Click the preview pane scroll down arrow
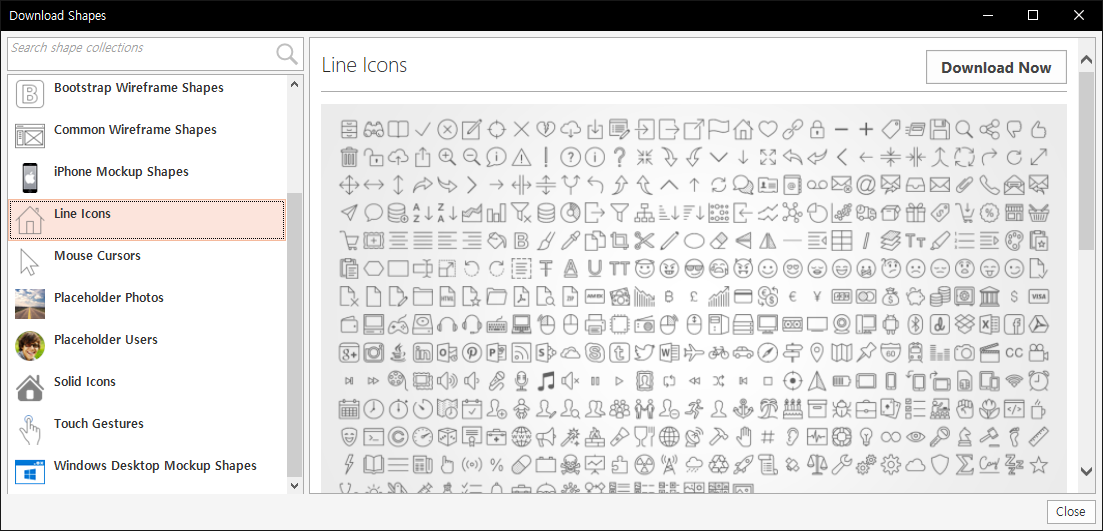The height and width of the screenshot is (531, 1103). coord(1086,471)
